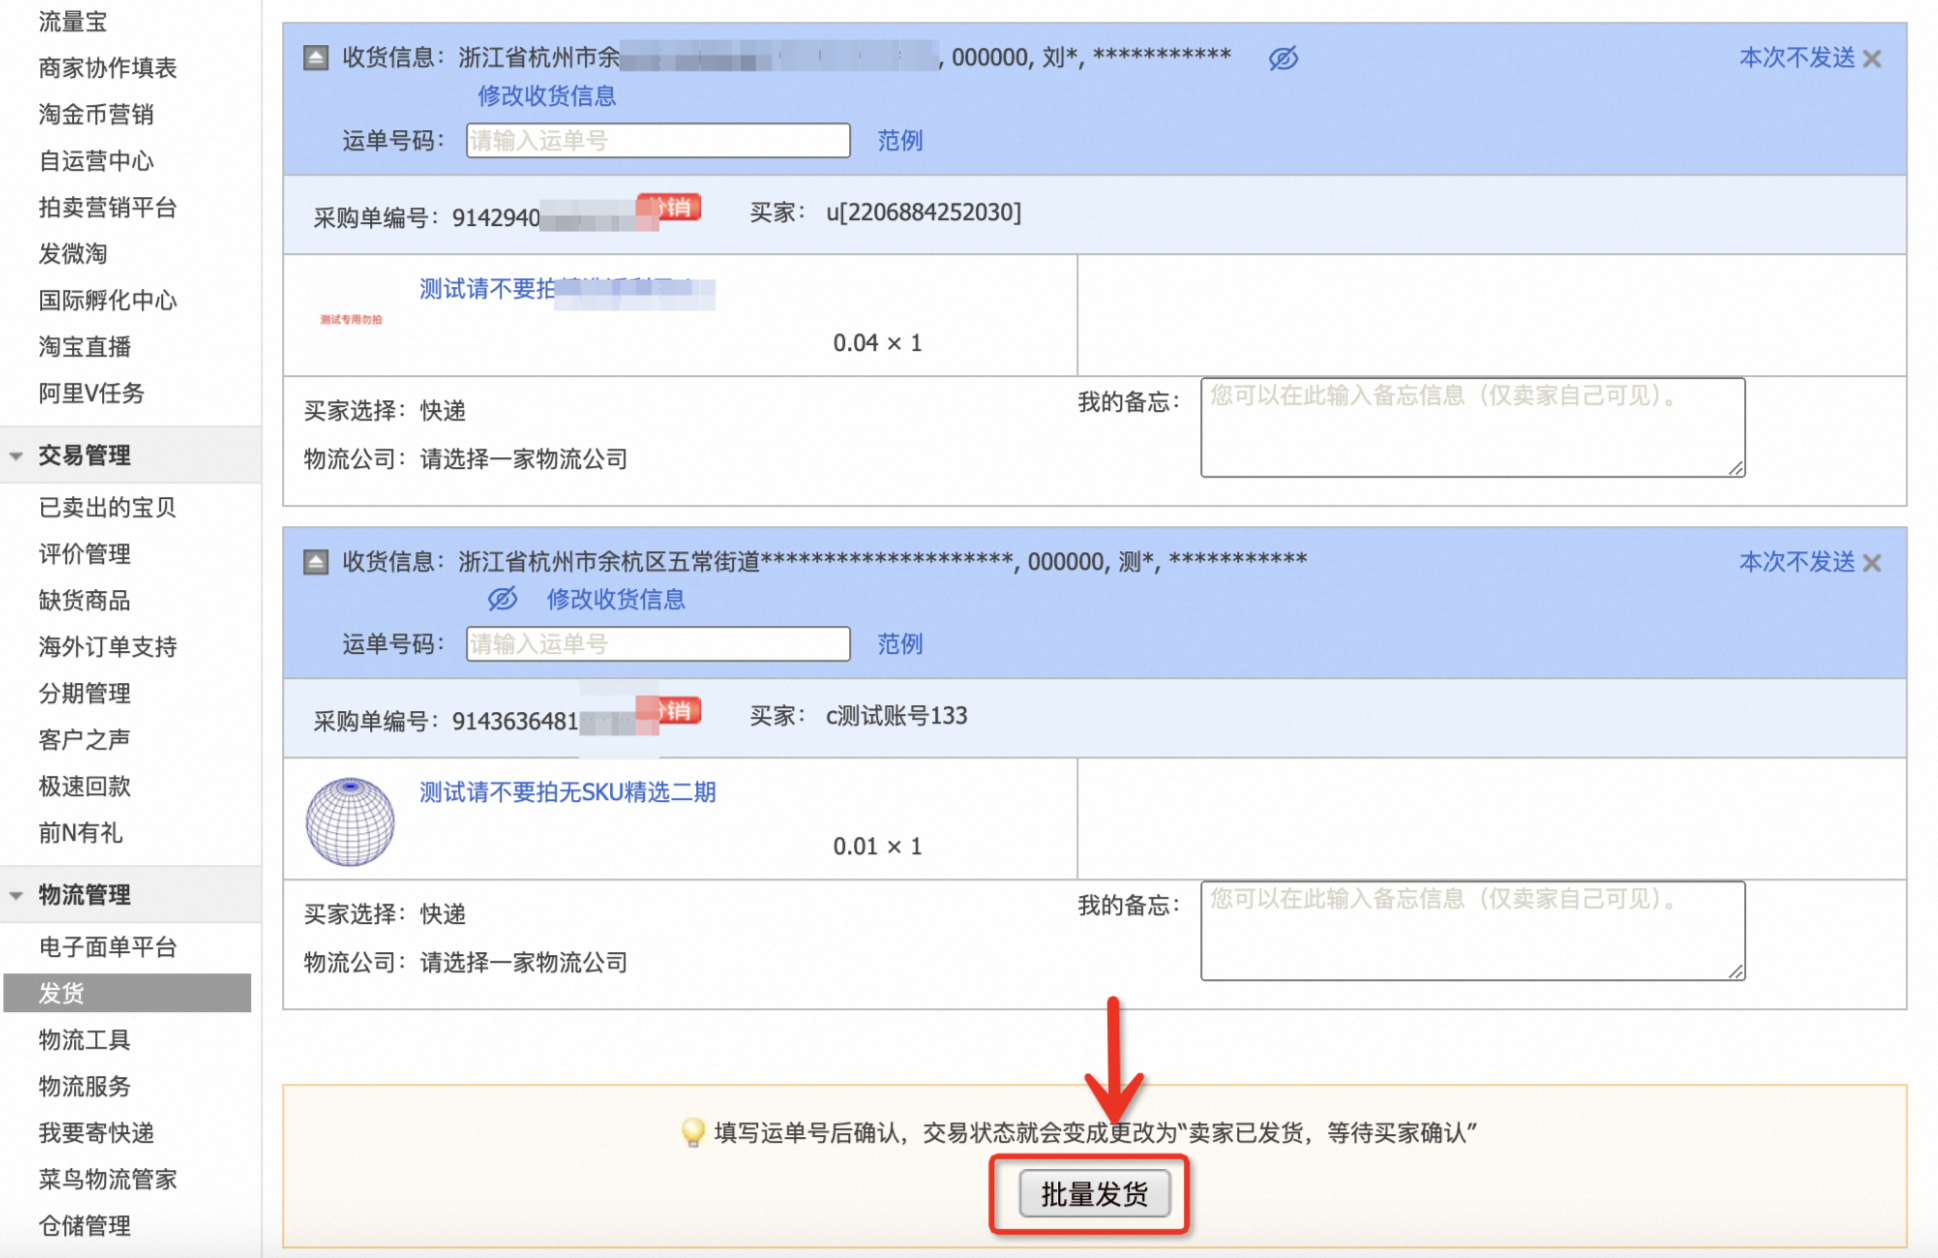Click buyer name u[2206884252030]
Image resolution: width=1938 pixels, height=1258 pixels.
[x=923, y=212]
